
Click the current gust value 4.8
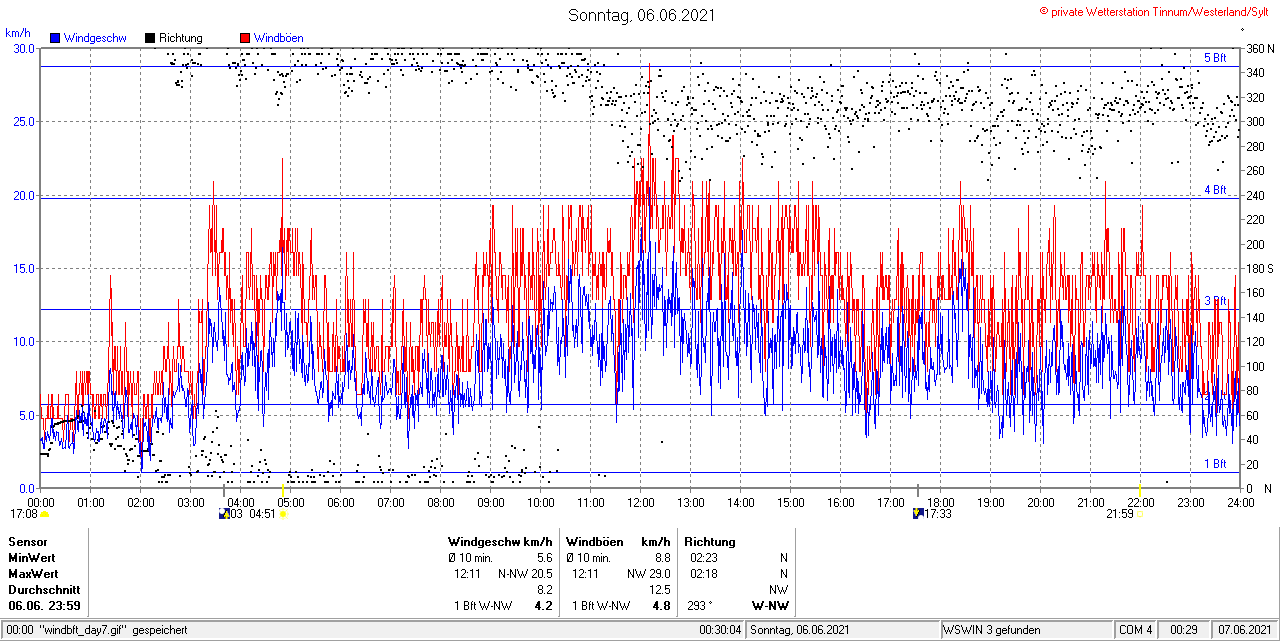point(661,606)
